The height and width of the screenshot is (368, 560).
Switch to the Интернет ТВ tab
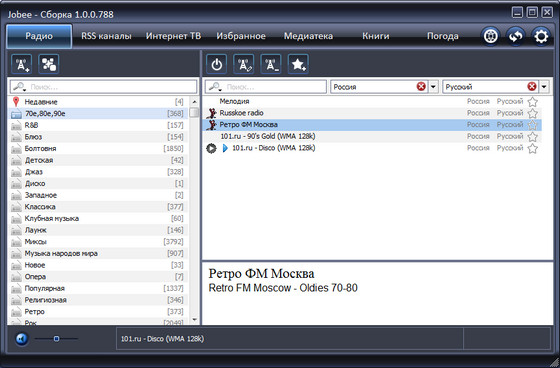click(173, 36)
